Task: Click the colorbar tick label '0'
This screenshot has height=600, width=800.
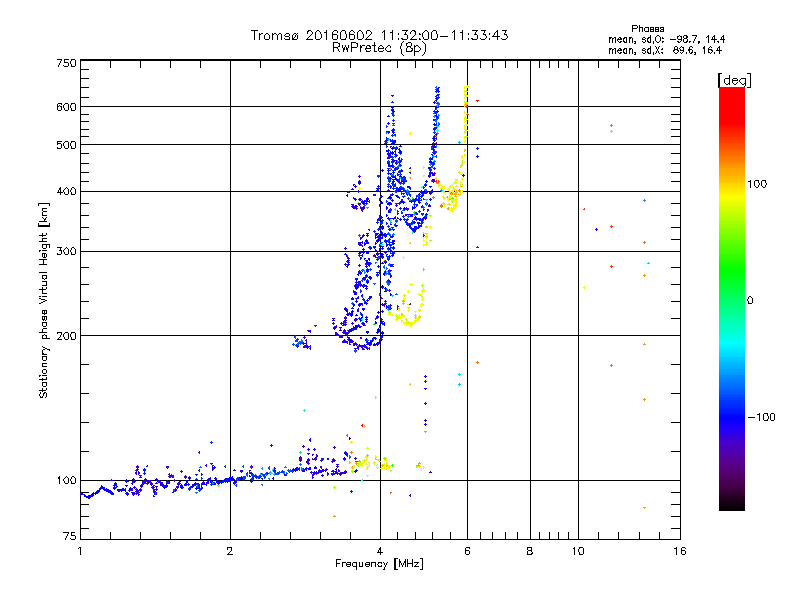Action: click(x=750, y=300)
